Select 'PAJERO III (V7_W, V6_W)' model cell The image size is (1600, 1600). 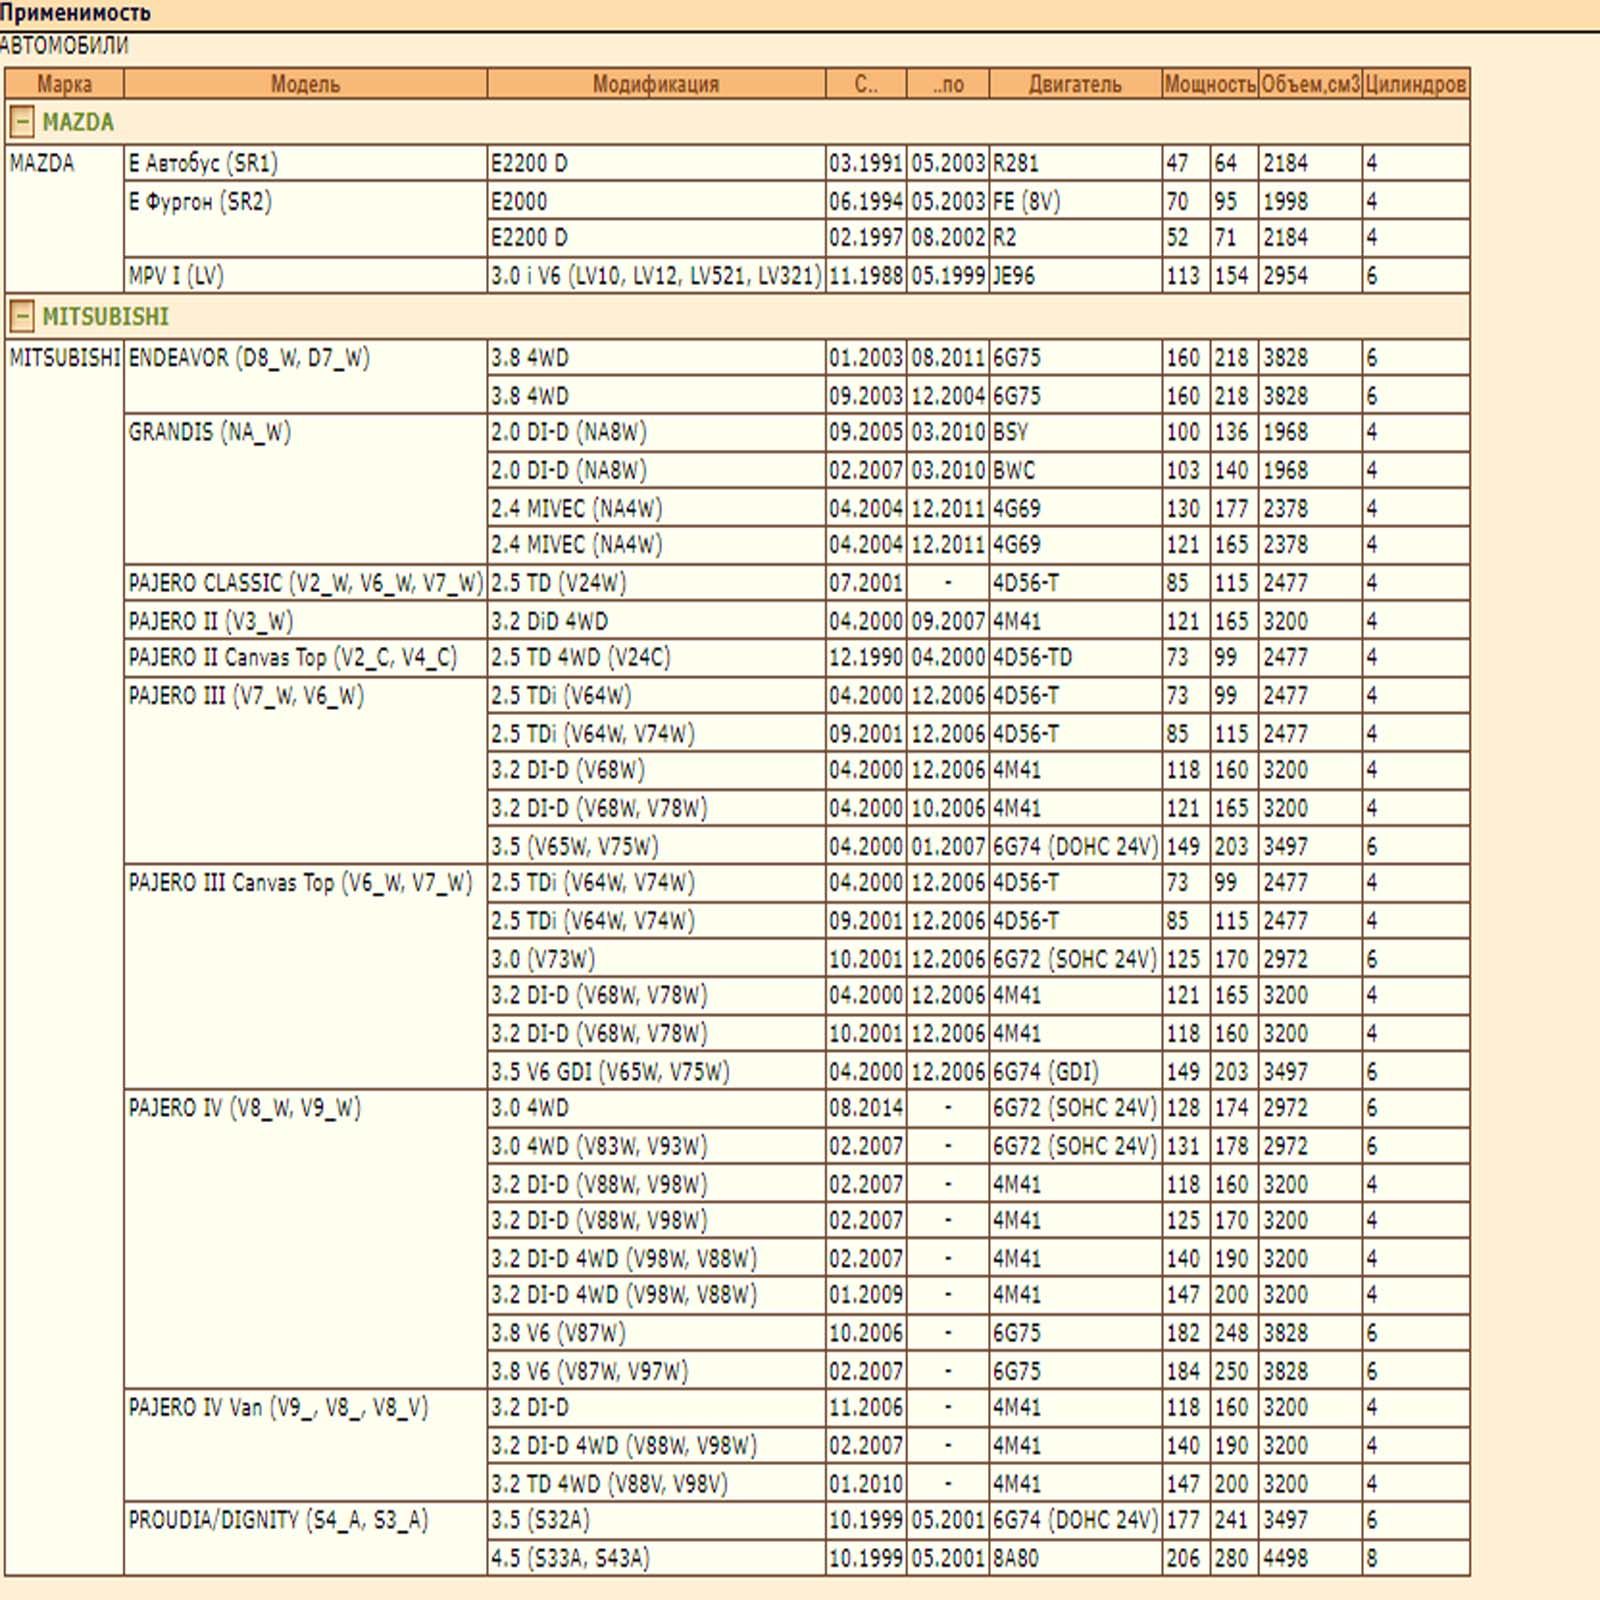[x=305, y=770]
